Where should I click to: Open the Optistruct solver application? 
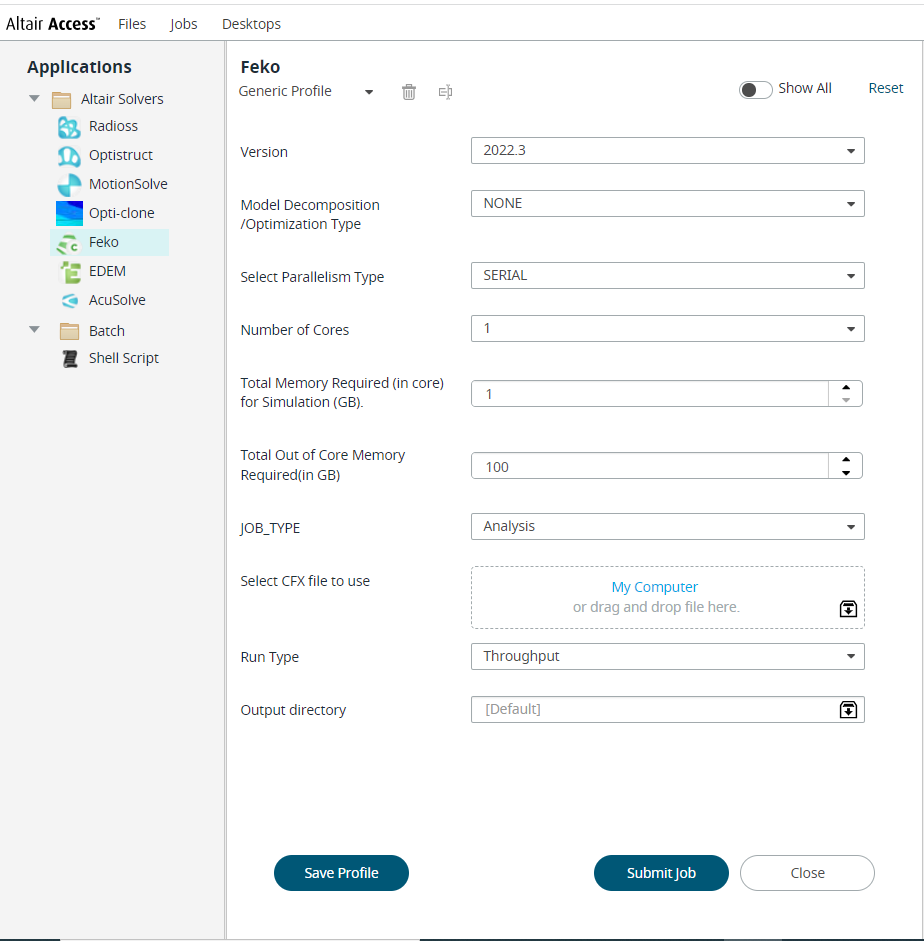coord(121,155)
